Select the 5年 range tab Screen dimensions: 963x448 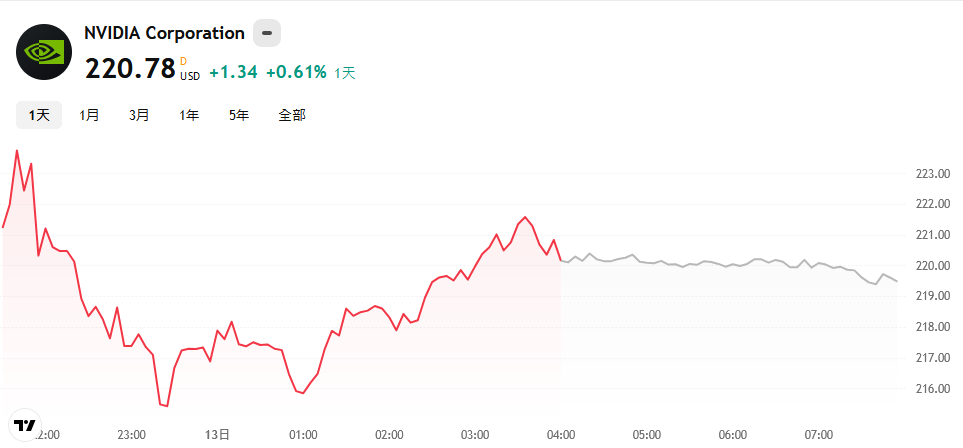tap(239, 115)
